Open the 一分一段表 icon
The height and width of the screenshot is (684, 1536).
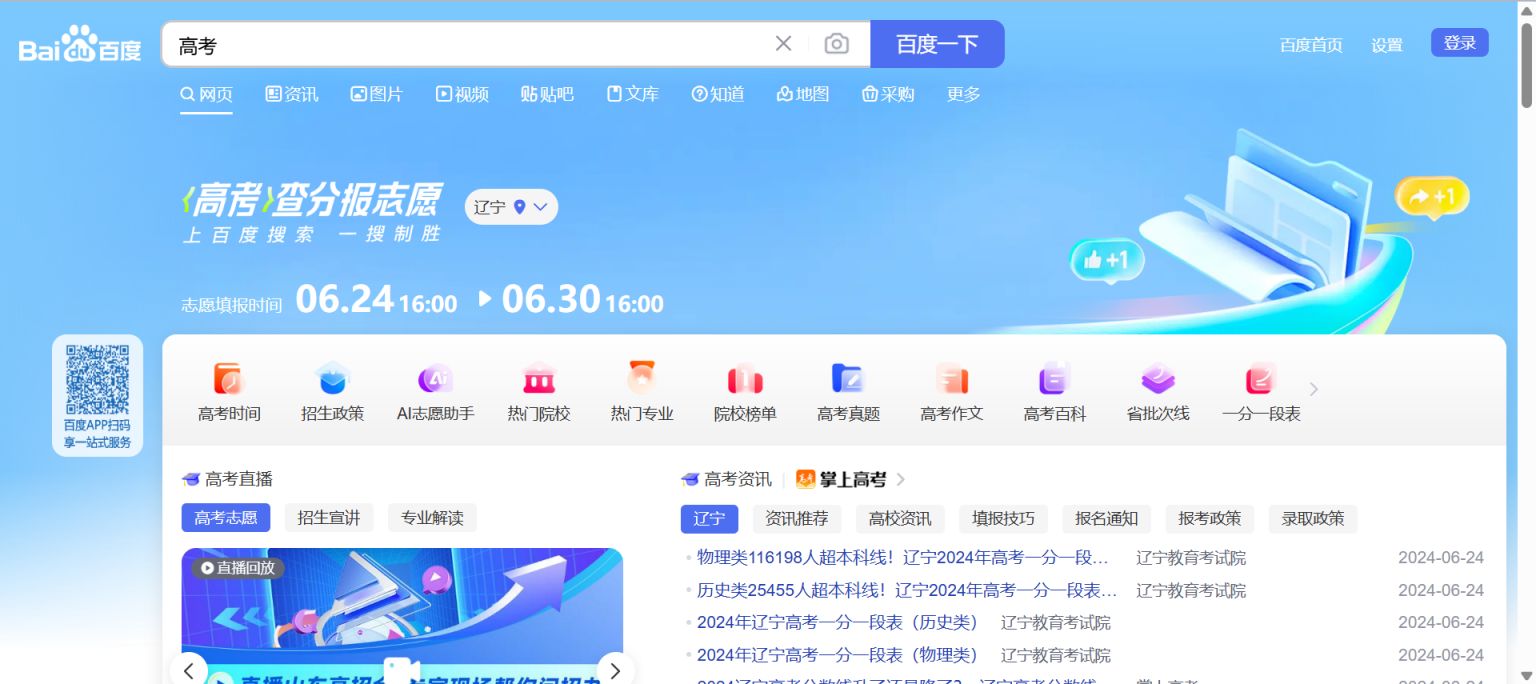point(1261,392)
